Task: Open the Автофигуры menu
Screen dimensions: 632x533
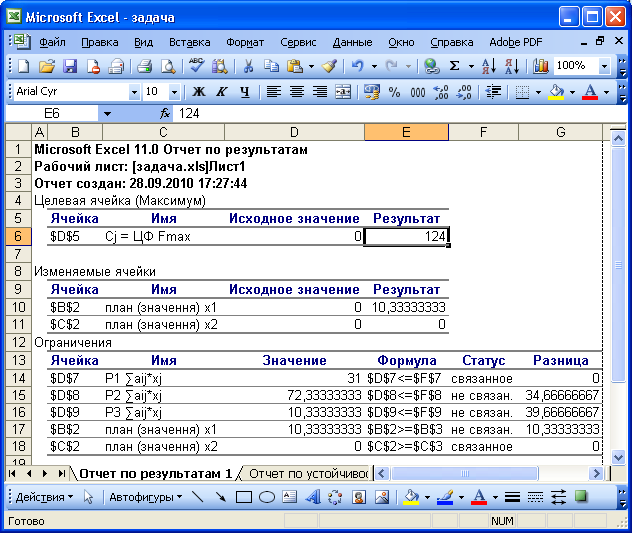Action: [146, 497]
